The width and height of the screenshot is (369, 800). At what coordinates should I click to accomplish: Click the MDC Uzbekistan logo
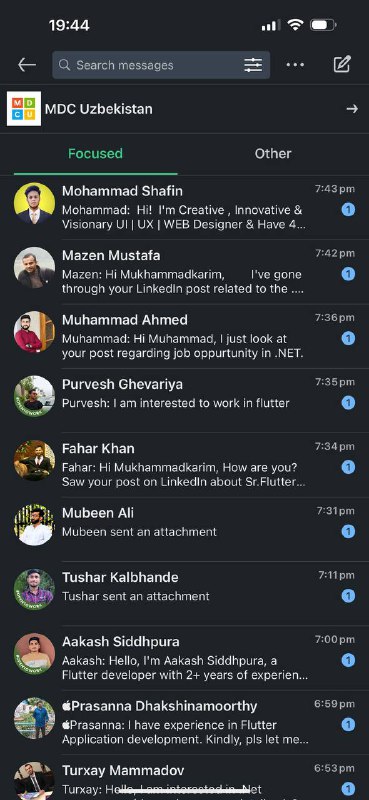pyautogui.click(x=23, y=109)
